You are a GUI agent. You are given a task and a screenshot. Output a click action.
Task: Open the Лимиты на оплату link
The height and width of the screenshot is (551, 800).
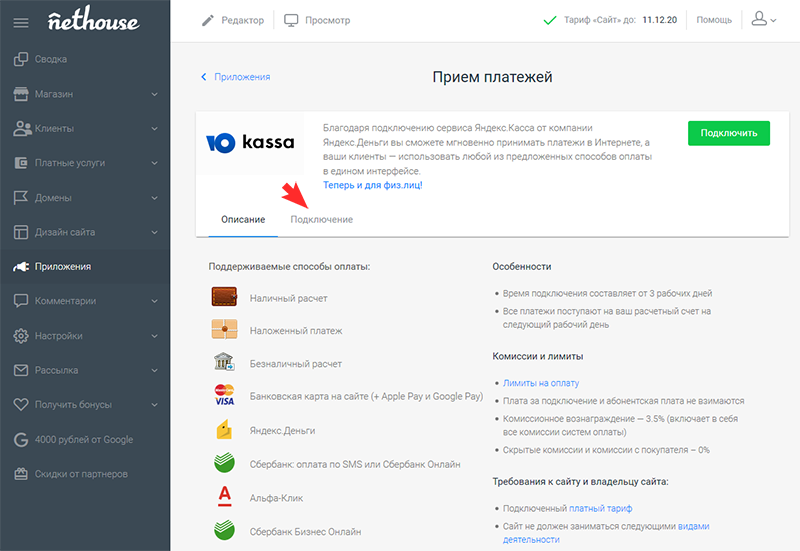click(x=541, y=383)
